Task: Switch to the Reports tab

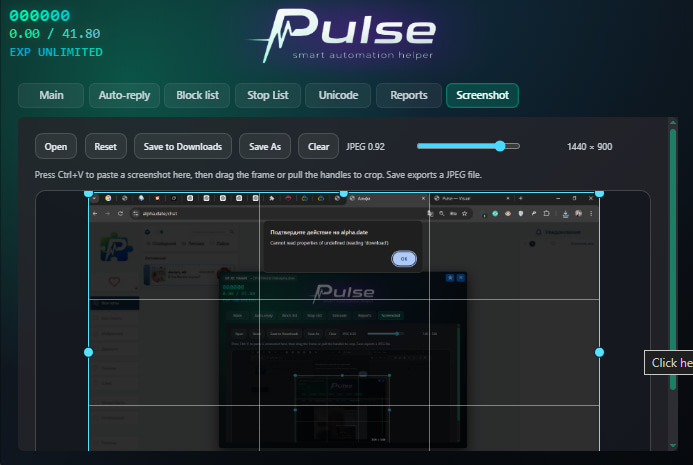Action: [x=409, y=95]
